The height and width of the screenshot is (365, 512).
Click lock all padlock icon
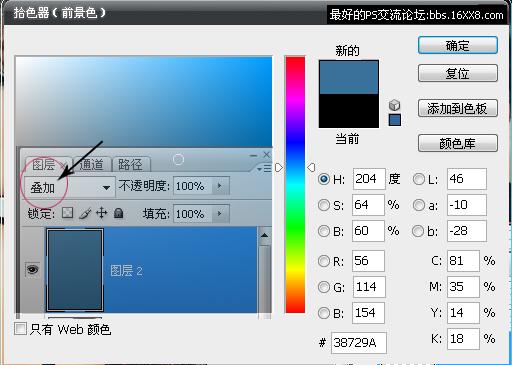(119, 213)
